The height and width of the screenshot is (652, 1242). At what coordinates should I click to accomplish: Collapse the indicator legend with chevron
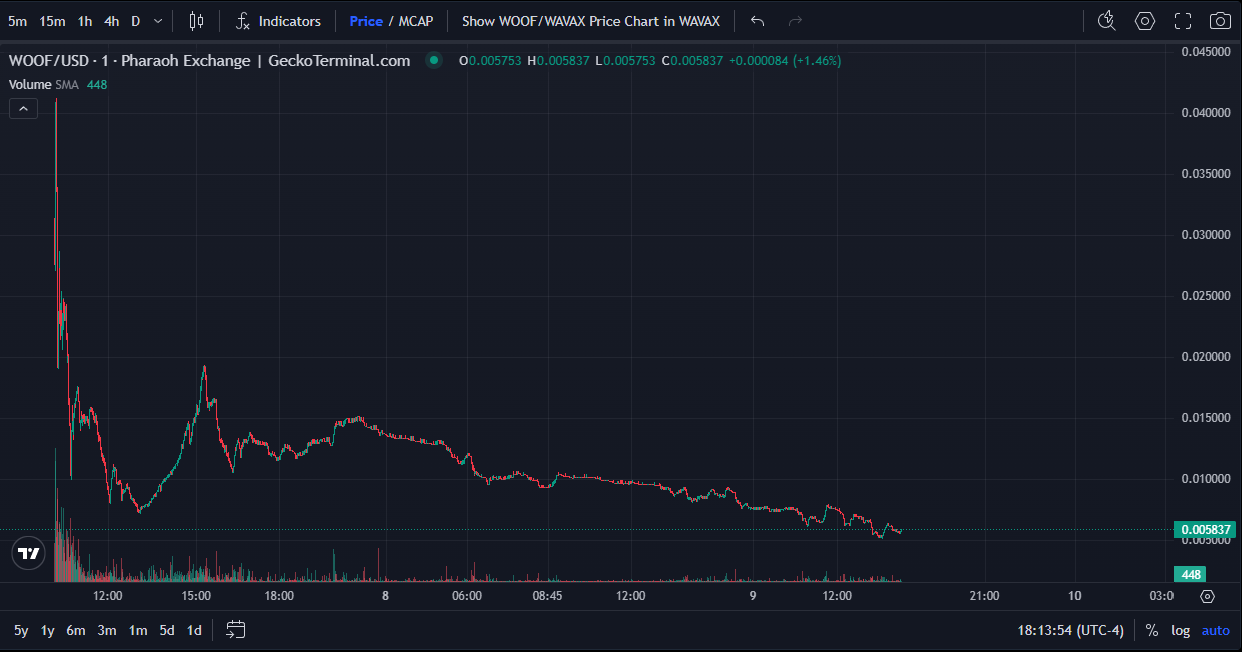tap(23, 108)
